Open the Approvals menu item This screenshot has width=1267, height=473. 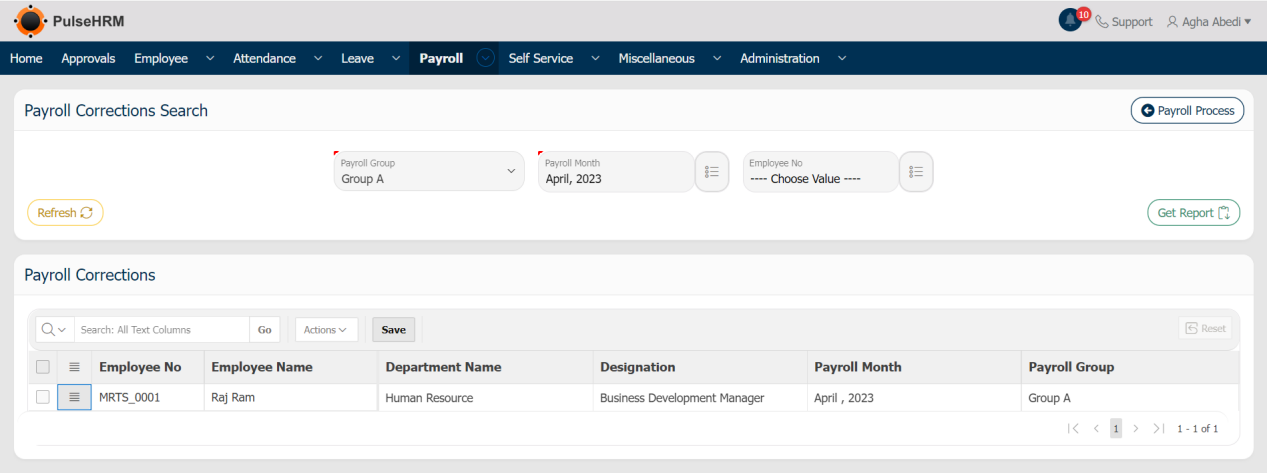click(x=88, y=58)
